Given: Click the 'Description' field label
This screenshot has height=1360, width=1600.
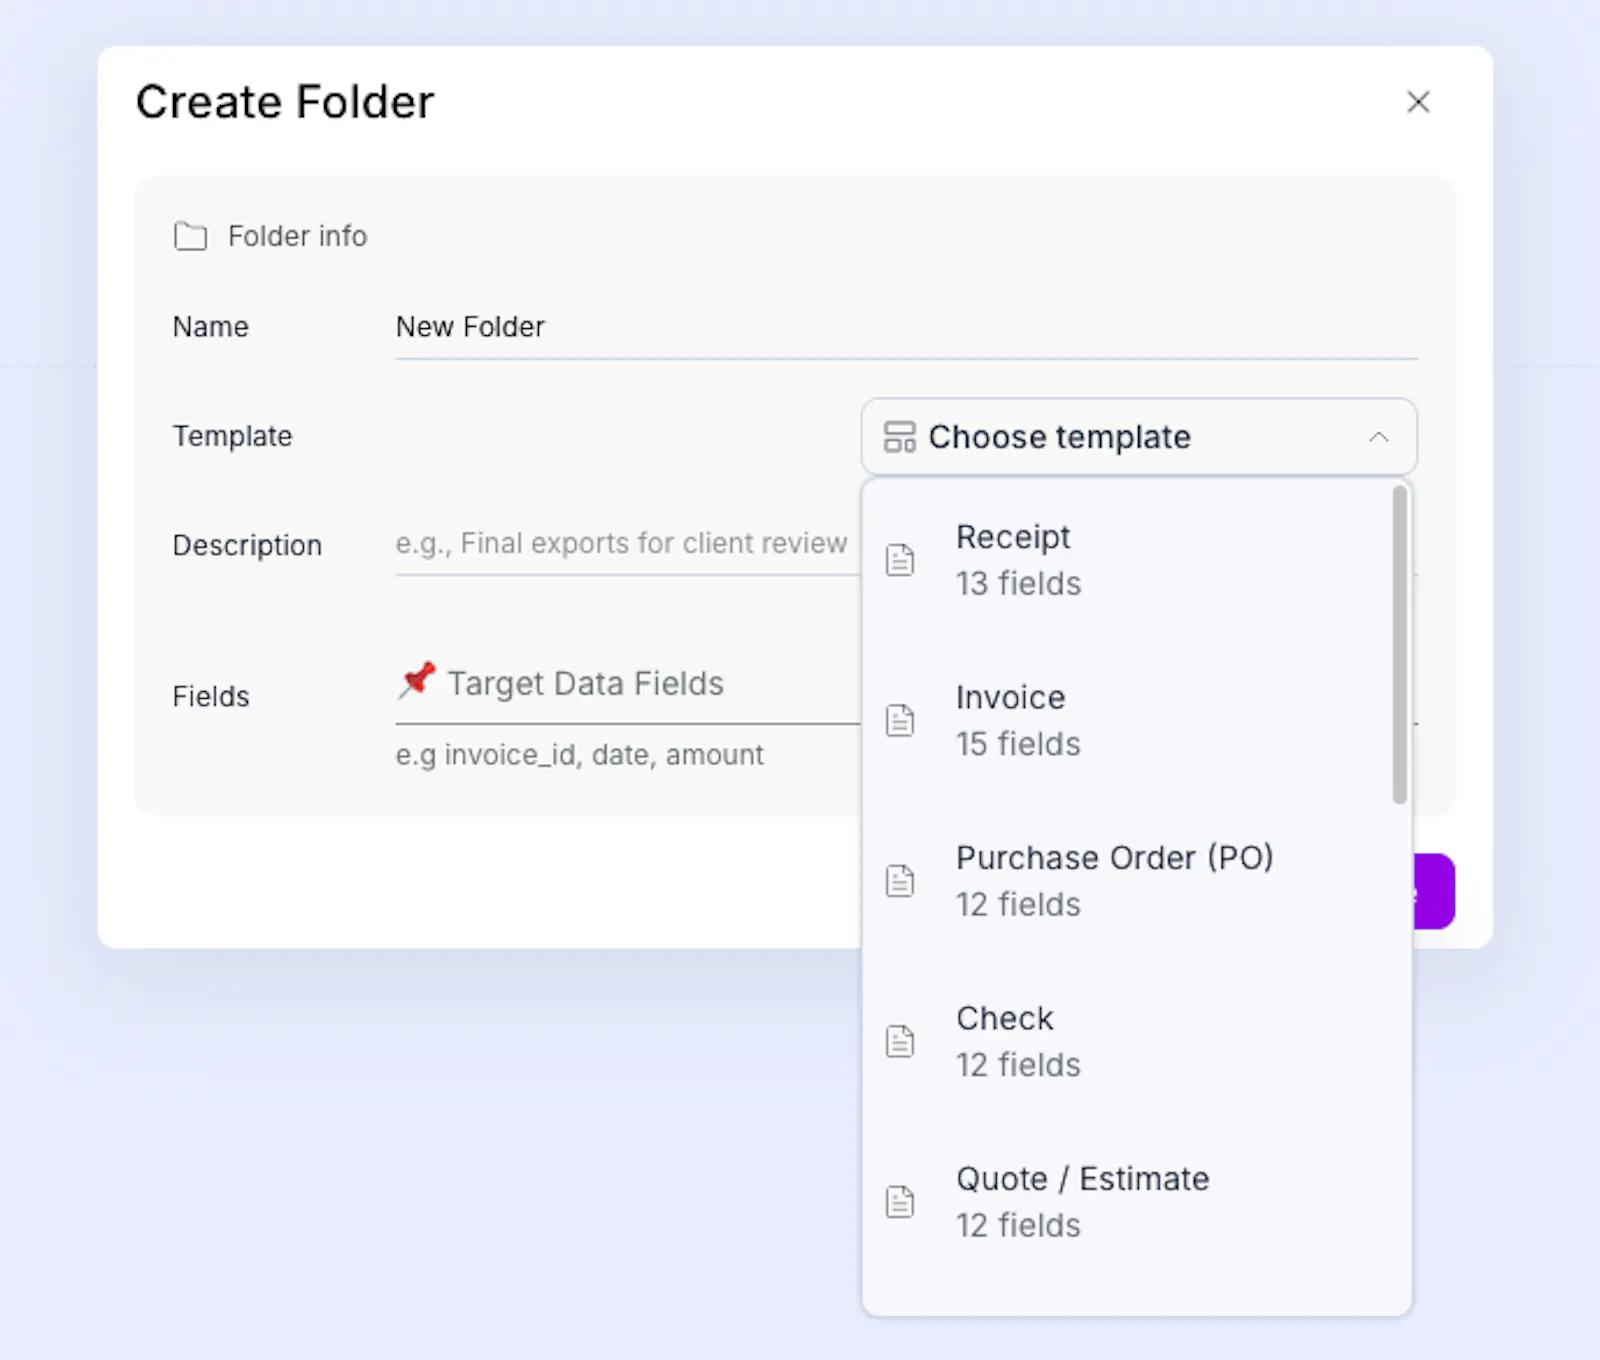Looking at the screenshot, I should tap(247, 545).
